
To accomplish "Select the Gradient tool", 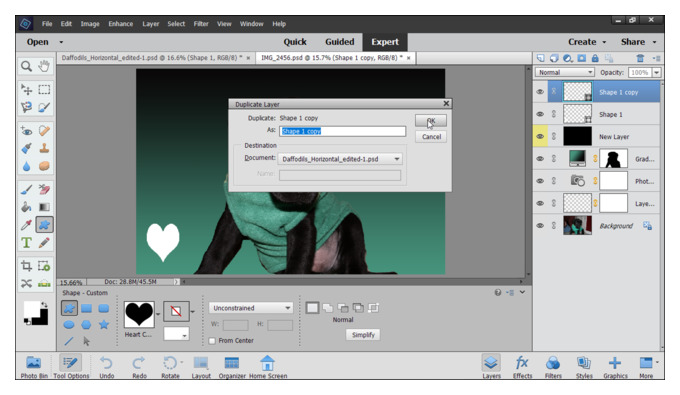I will click(x=44, y=207).
